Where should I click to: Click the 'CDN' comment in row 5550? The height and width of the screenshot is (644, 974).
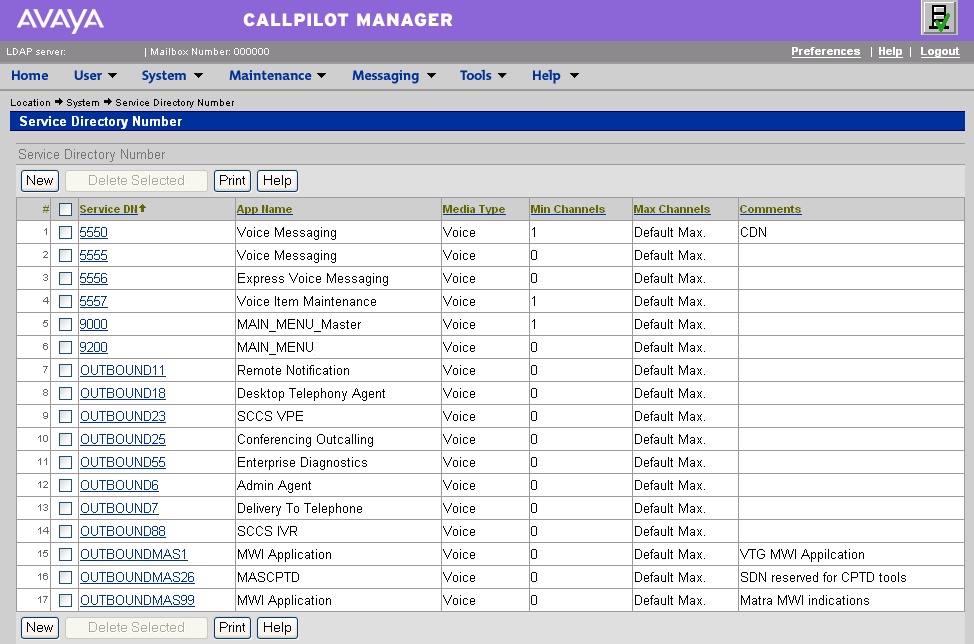(753, 233)
